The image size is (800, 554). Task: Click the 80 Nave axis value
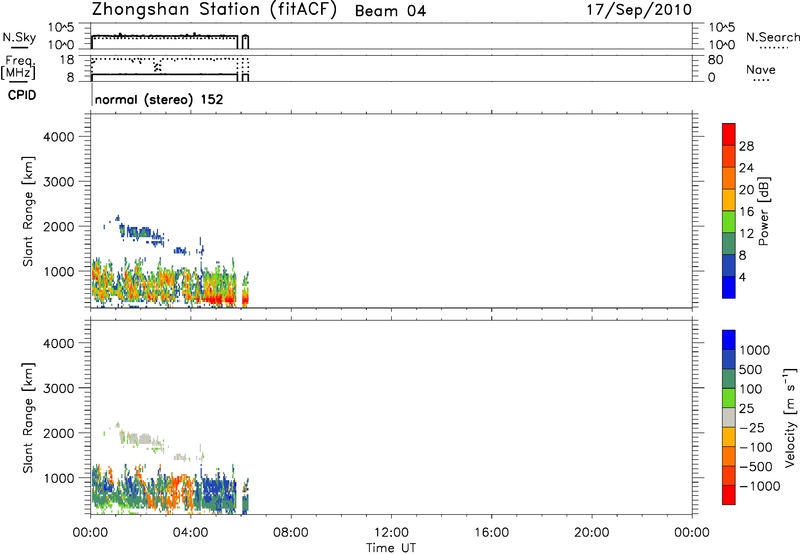coord(715,60)
